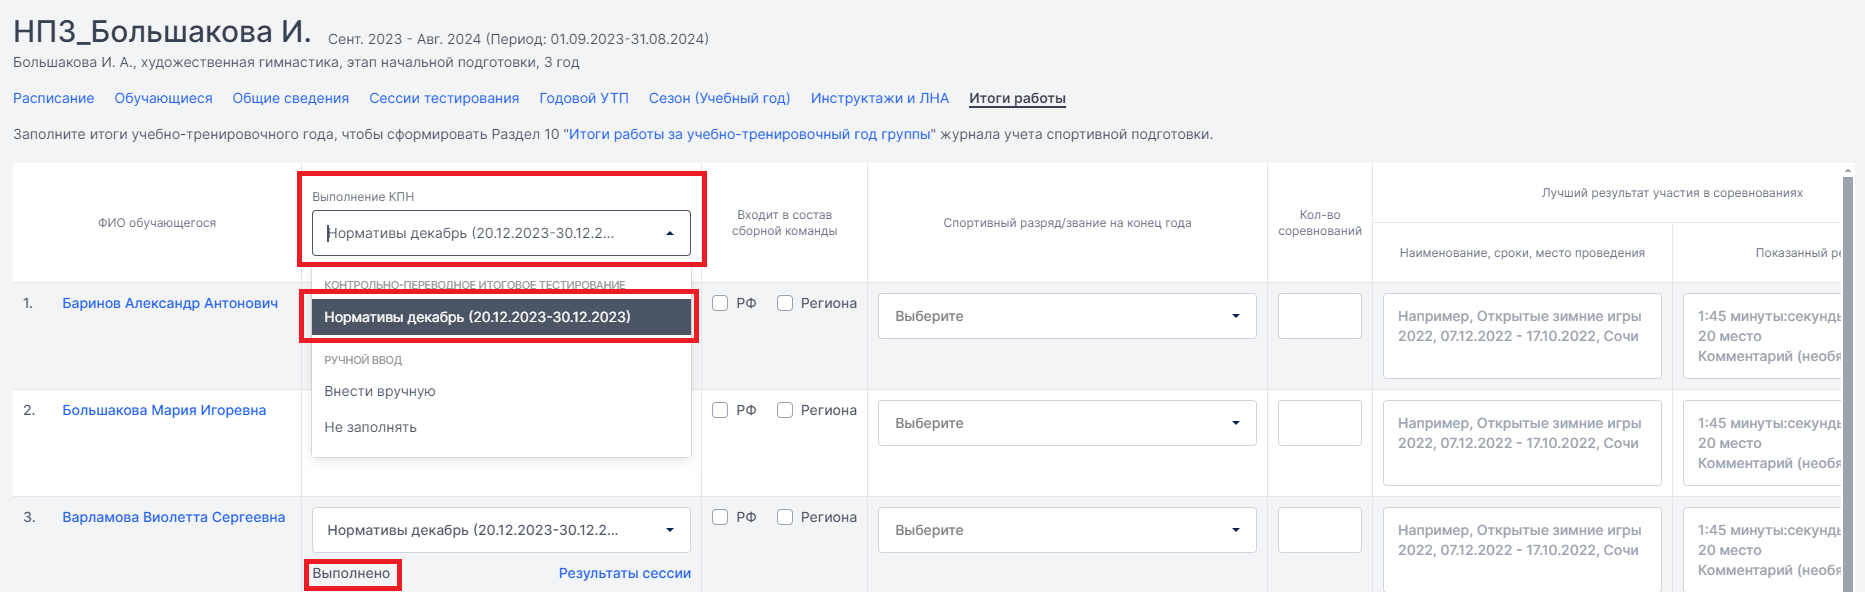
Task: Open Большакова Мария Игоревна profile
Action: click(164, 410)
